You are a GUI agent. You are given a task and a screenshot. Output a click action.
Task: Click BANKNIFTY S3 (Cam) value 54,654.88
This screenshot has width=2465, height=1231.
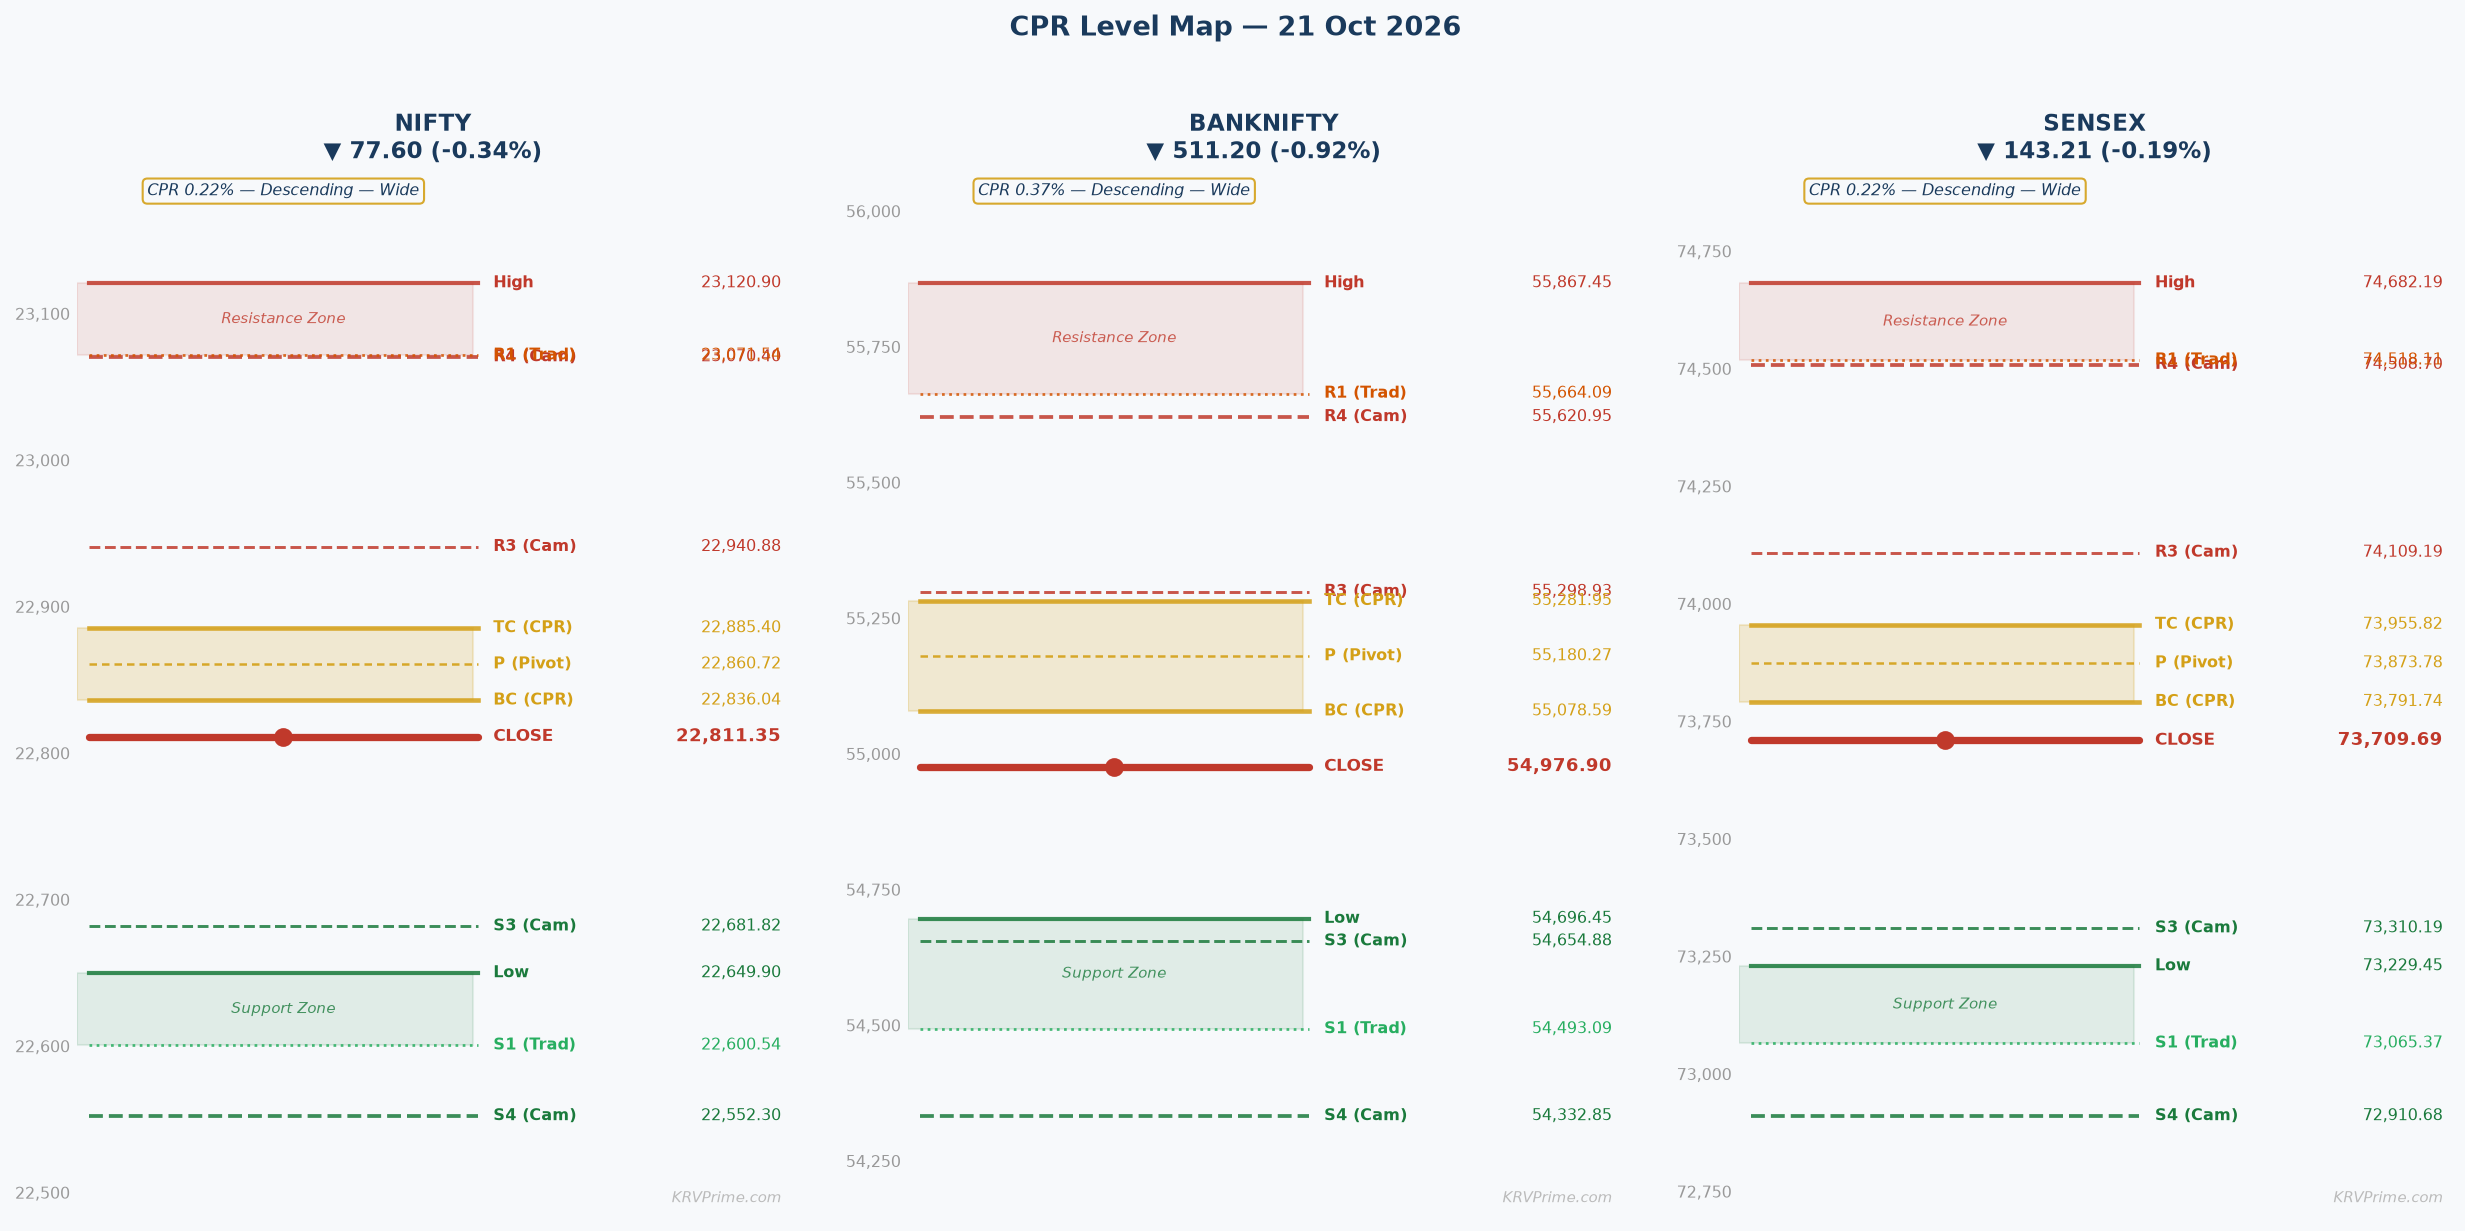pos(1572,940)
